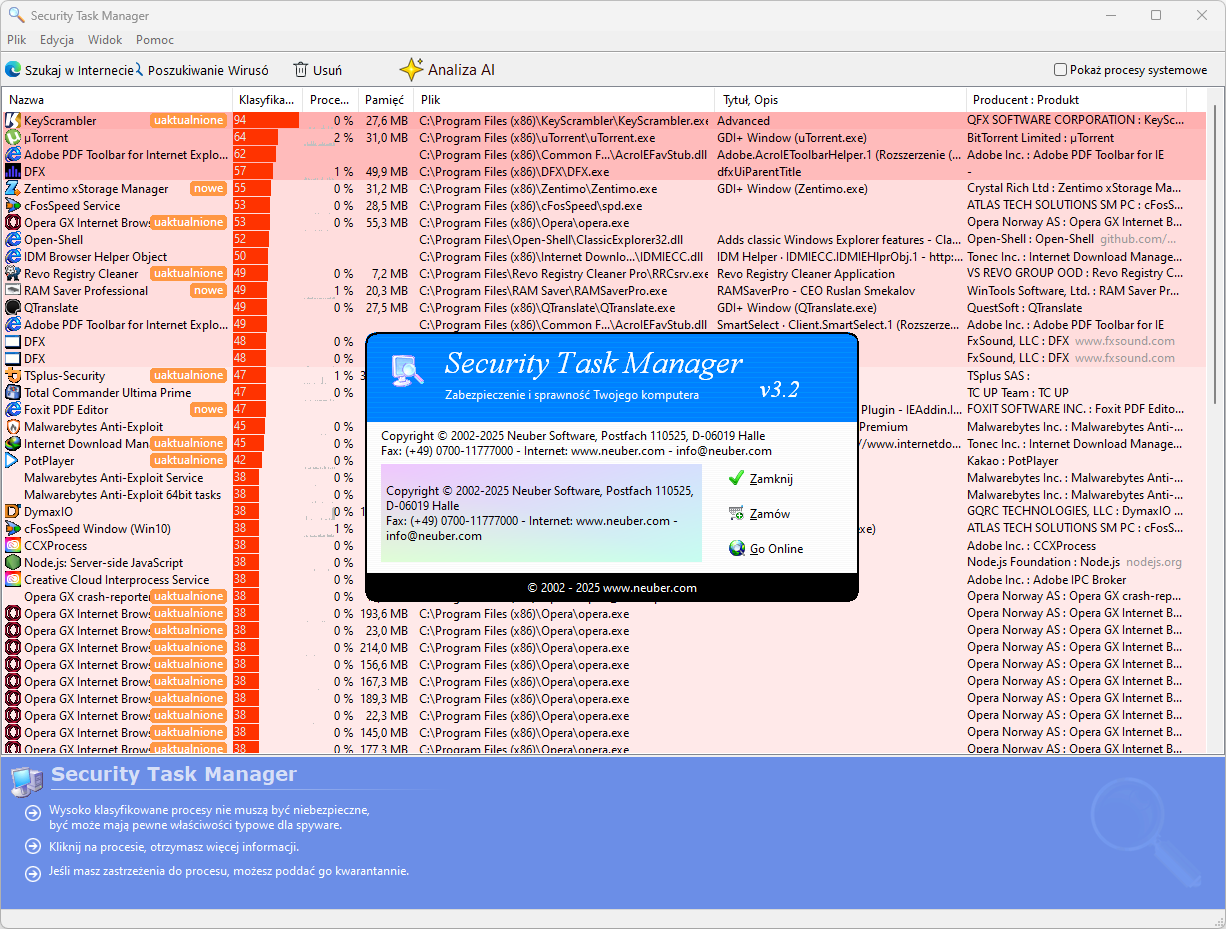Close the about dialog with Zamknij
Image resolution: width=1226 pixels, height=929 pixels.
pyautogui.click(x=762, y=478)
